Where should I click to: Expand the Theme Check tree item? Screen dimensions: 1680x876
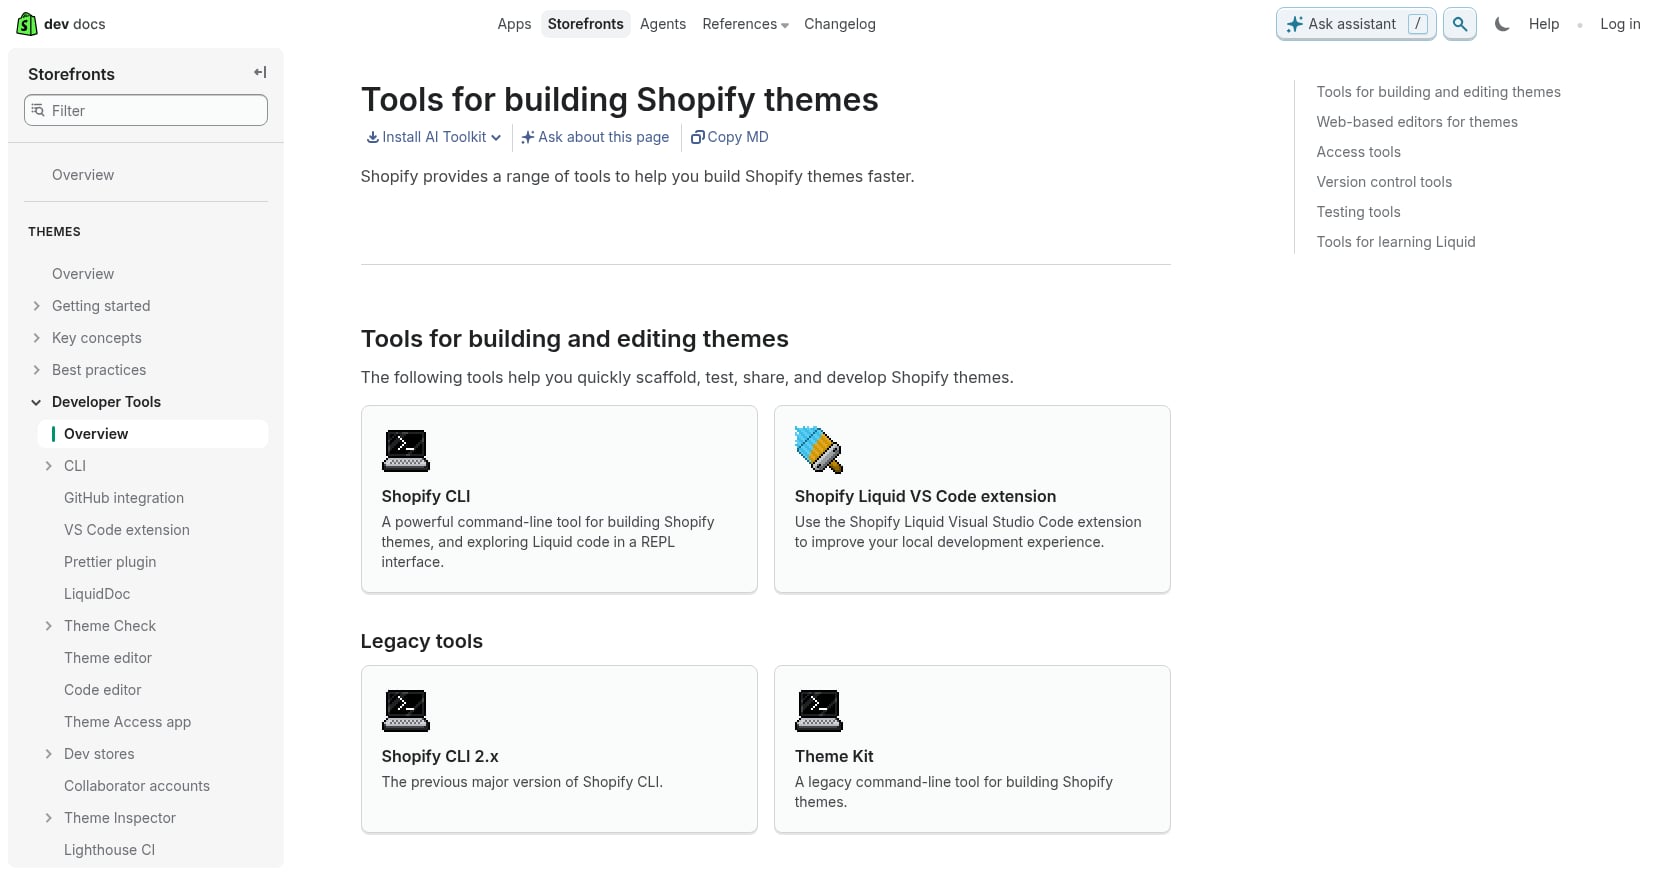pyautogui.click(x=49, y=626)
